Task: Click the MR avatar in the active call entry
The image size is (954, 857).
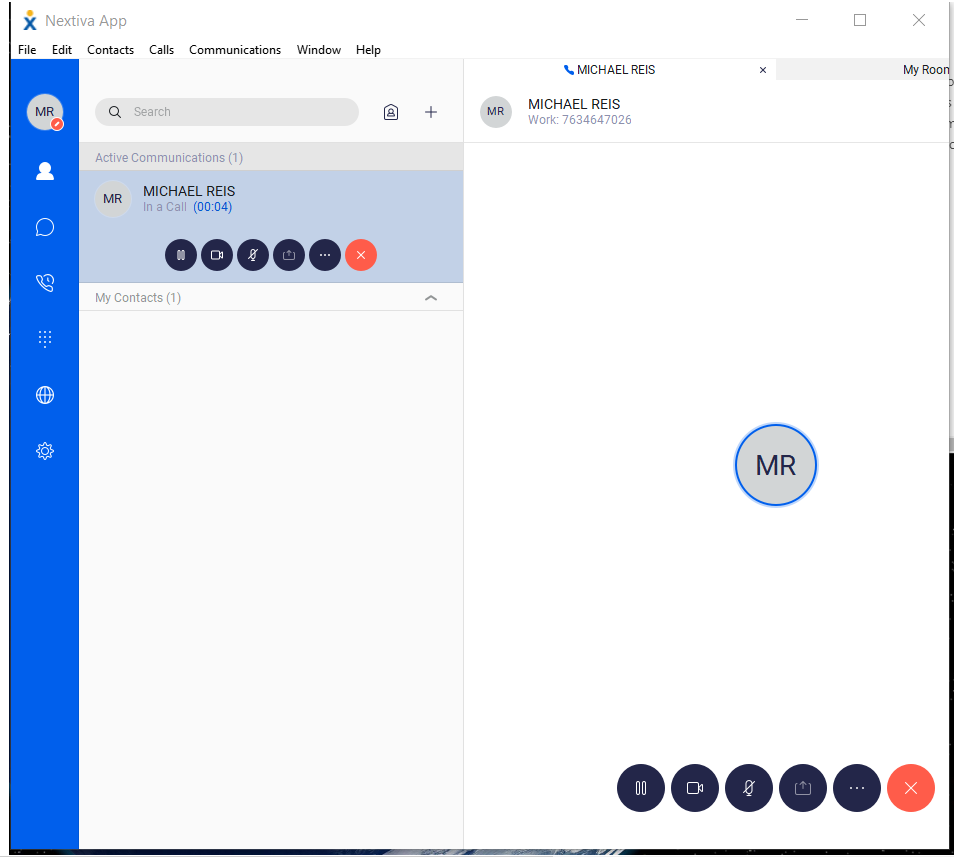Action: tap(113, 199)
